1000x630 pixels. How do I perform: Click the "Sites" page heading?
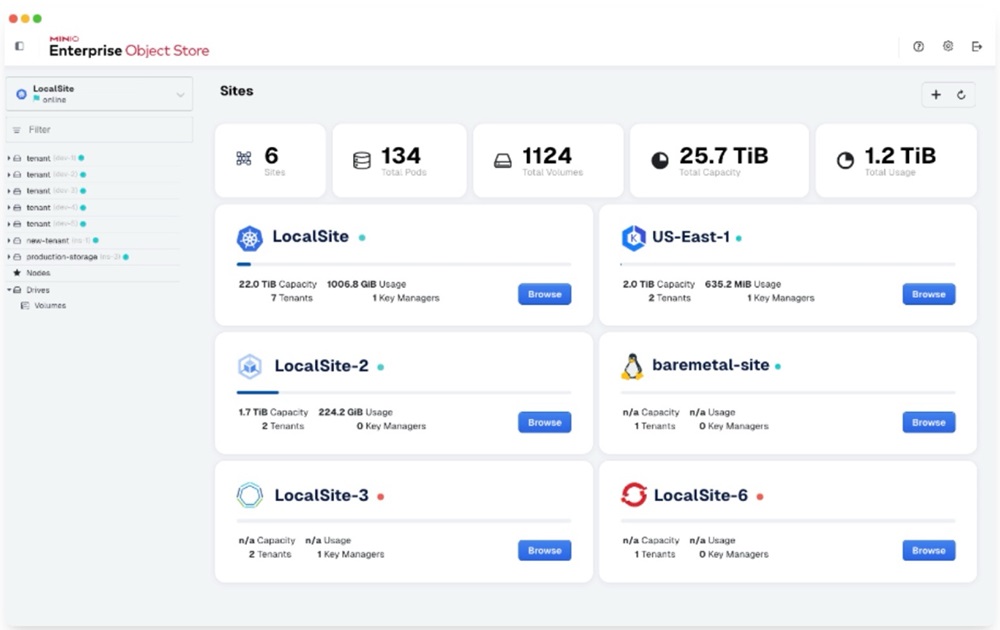click(x=237, y=91)
